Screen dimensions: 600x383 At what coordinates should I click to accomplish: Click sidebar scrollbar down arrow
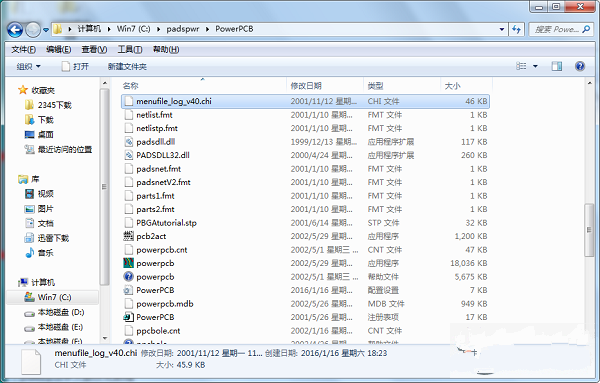tap(104, 338)
